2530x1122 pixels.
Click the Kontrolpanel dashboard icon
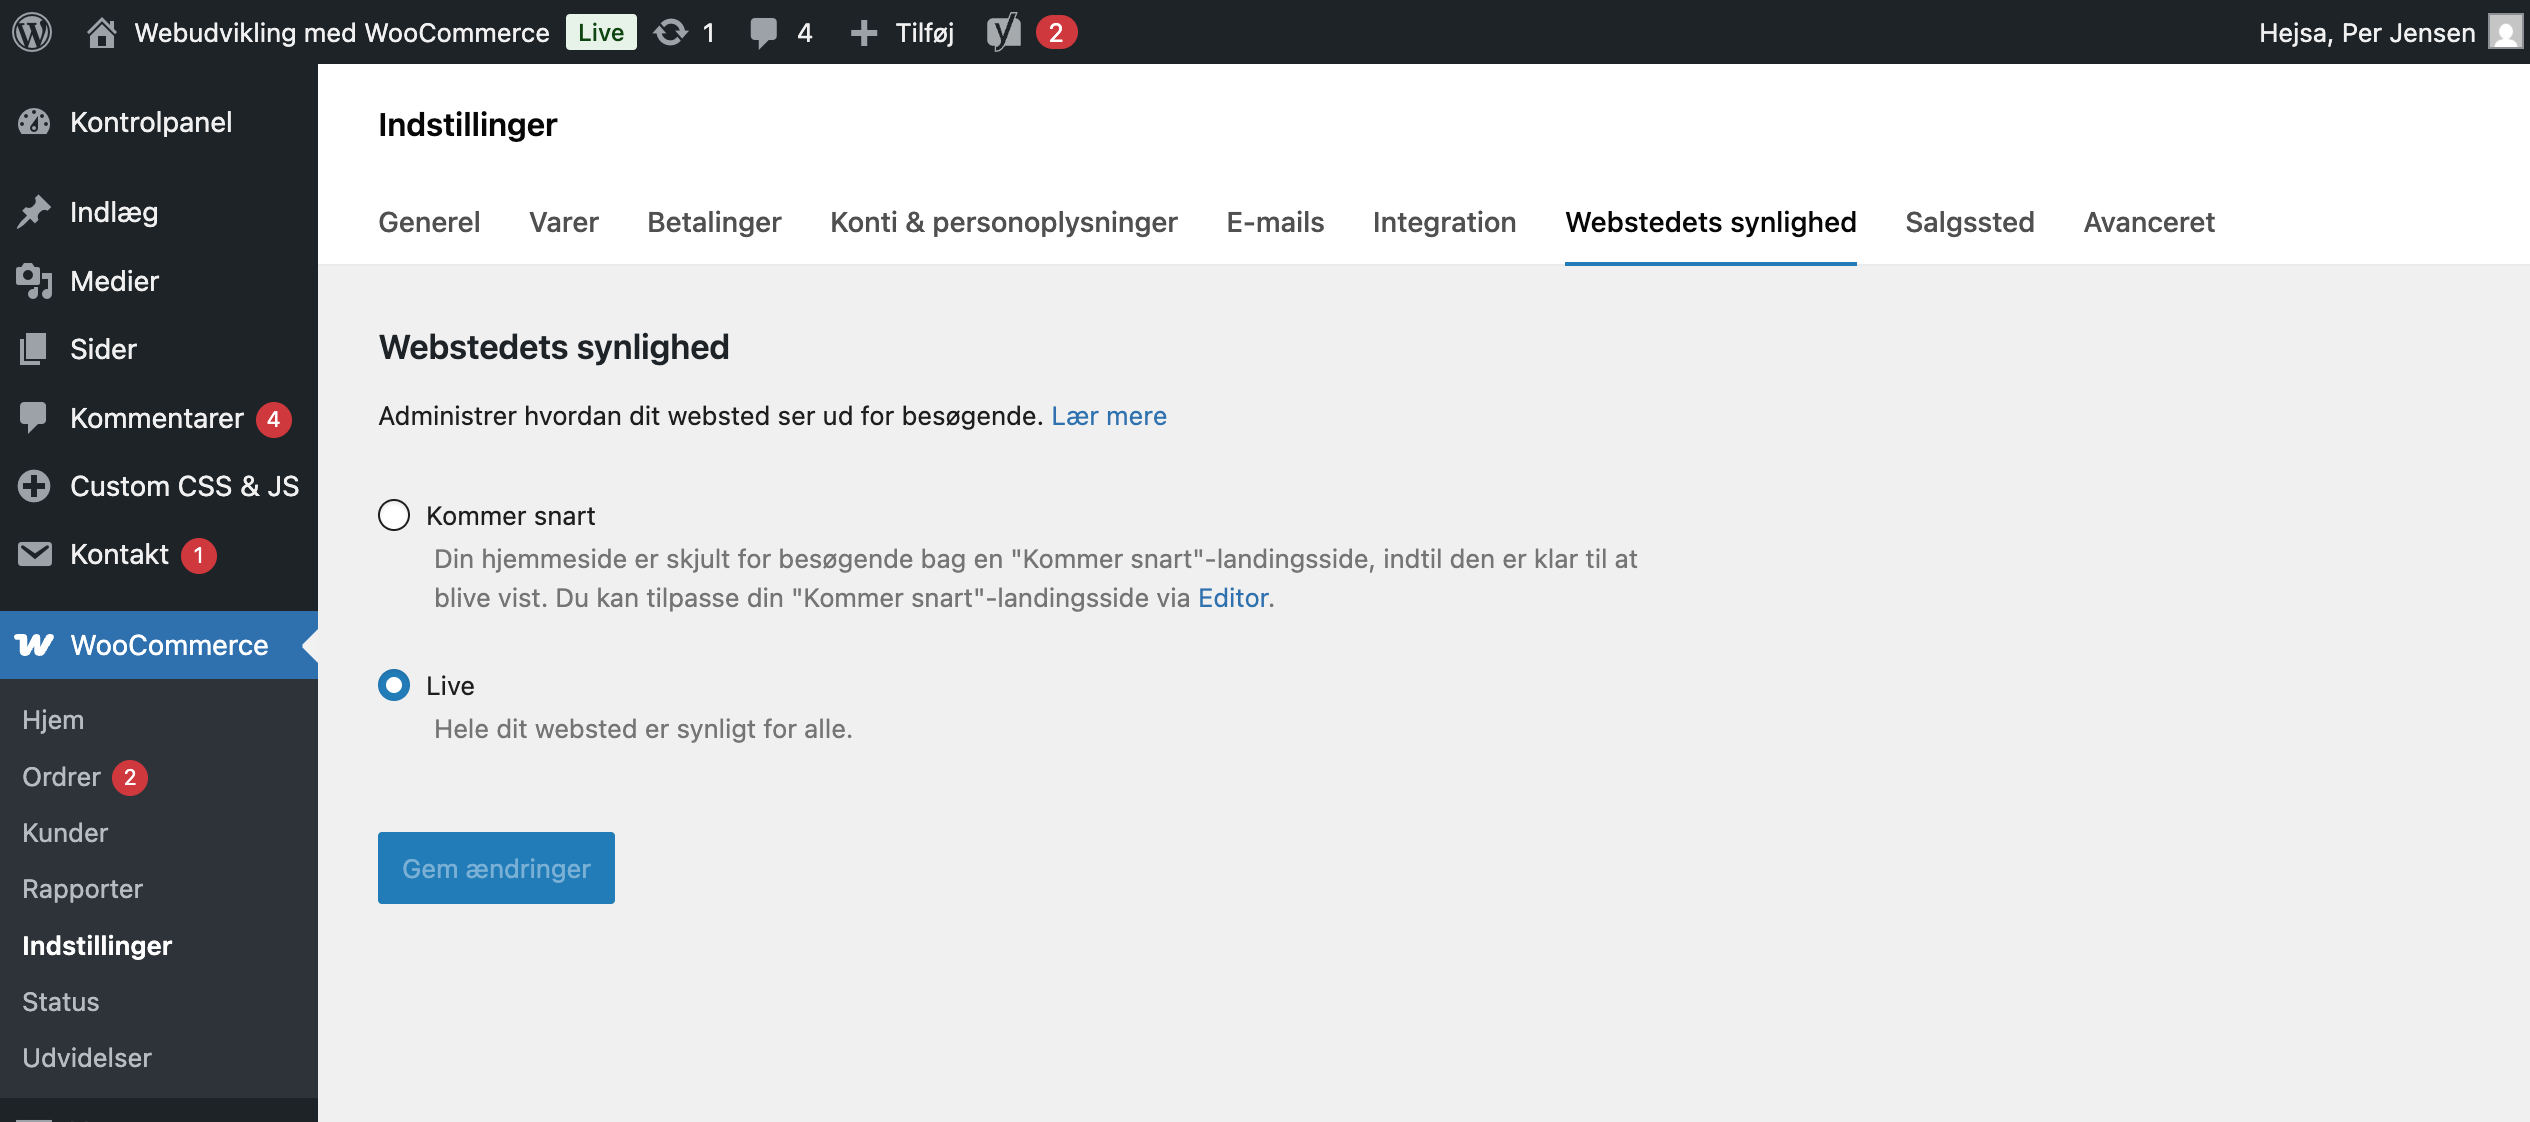[34, 122]
